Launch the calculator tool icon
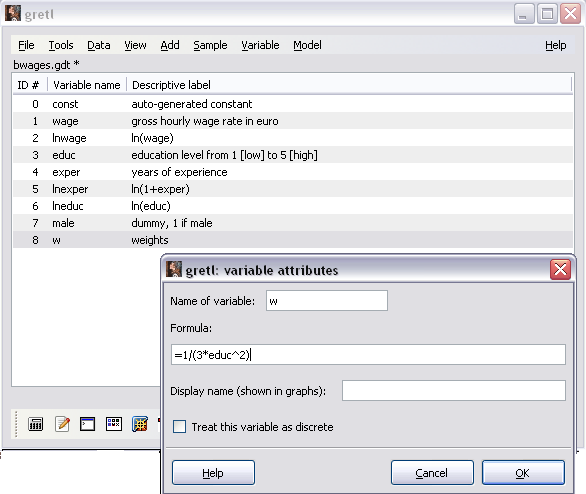The height and width of the screenshot is (494, 586). 36,424
